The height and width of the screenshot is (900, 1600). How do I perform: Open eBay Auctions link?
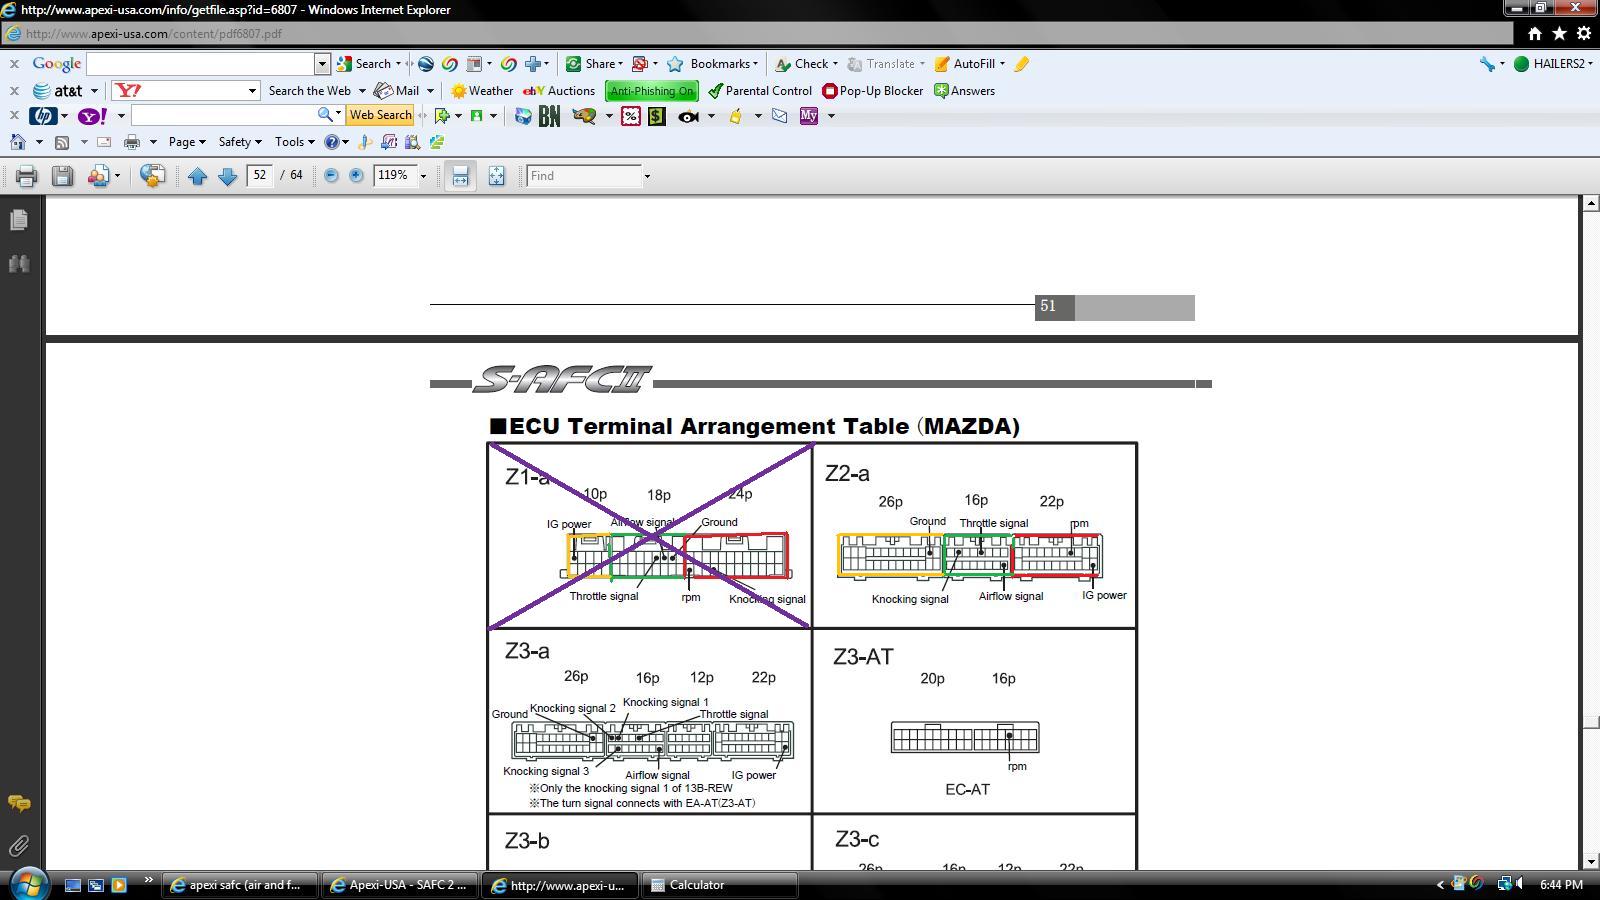tap(559, 91)
